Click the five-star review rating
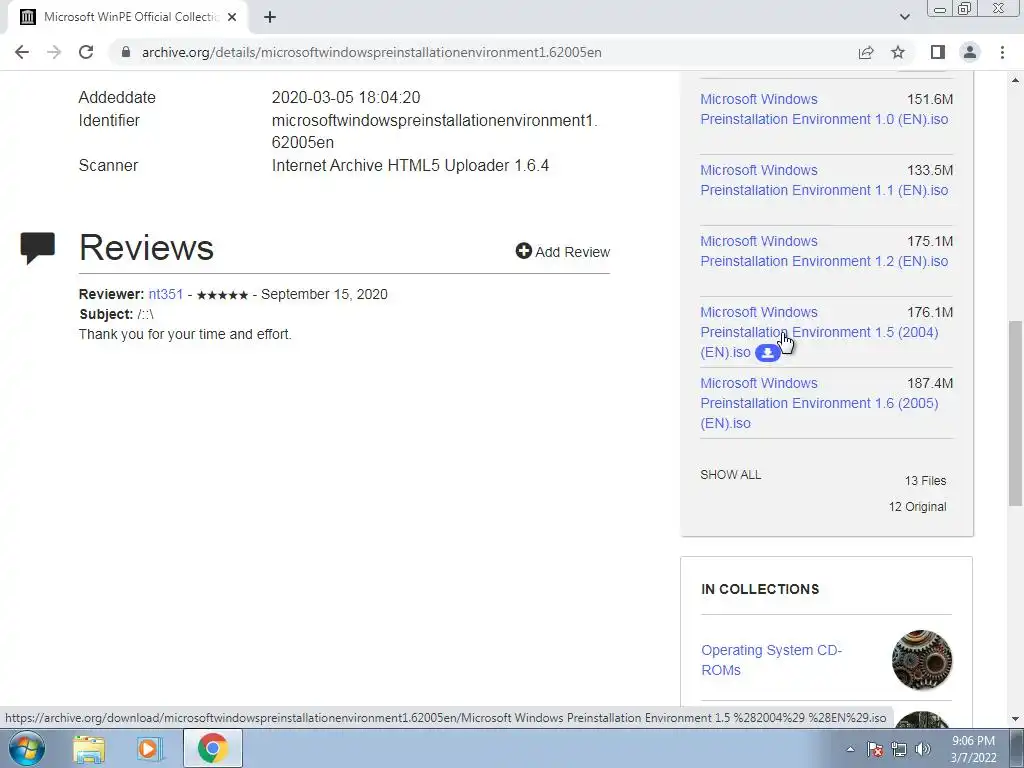1024x768 pixels. point(222,295)
